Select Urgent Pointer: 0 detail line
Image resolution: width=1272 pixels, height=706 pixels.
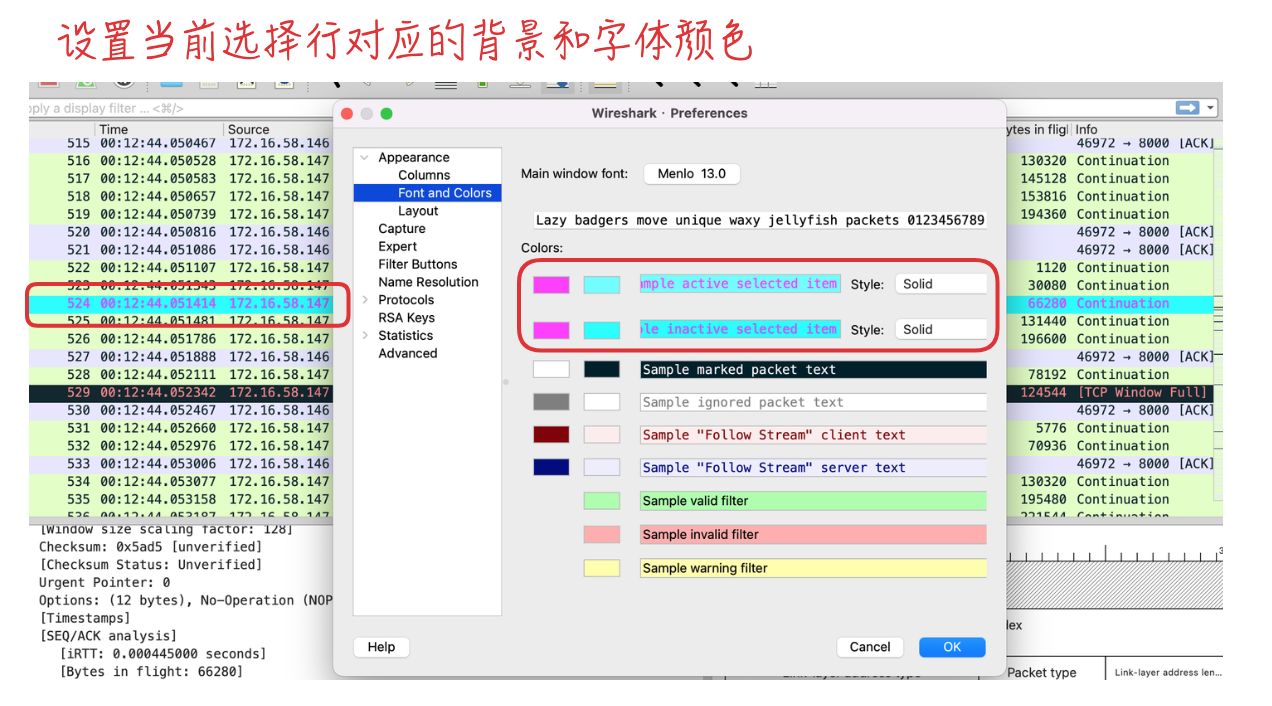(x=105, y=582)
